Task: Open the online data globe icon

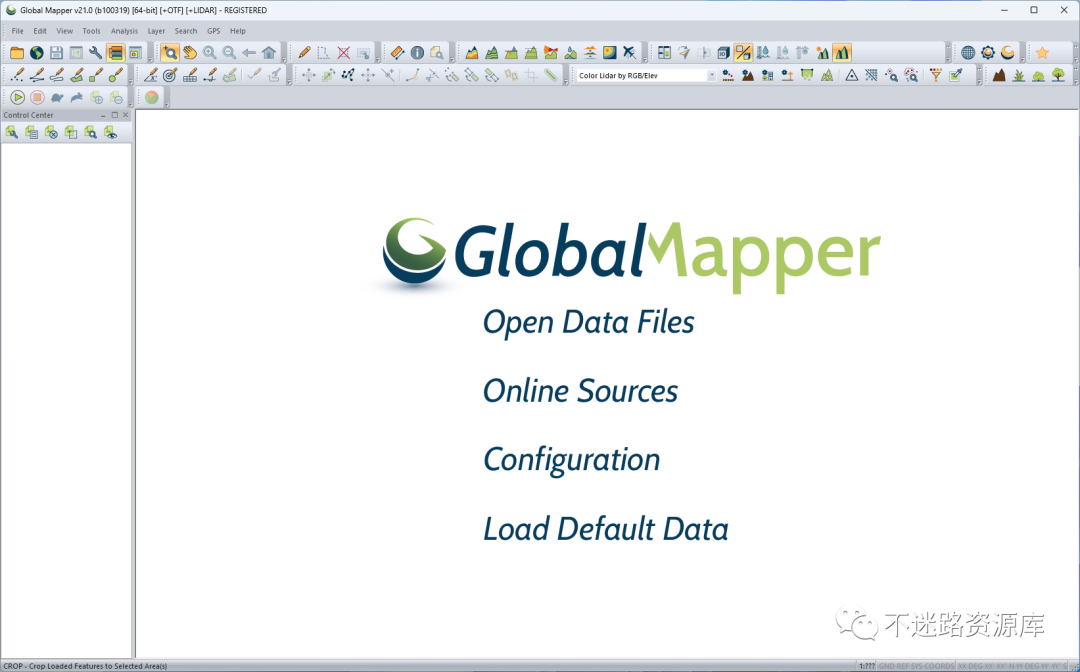Action: click(37, 53)
